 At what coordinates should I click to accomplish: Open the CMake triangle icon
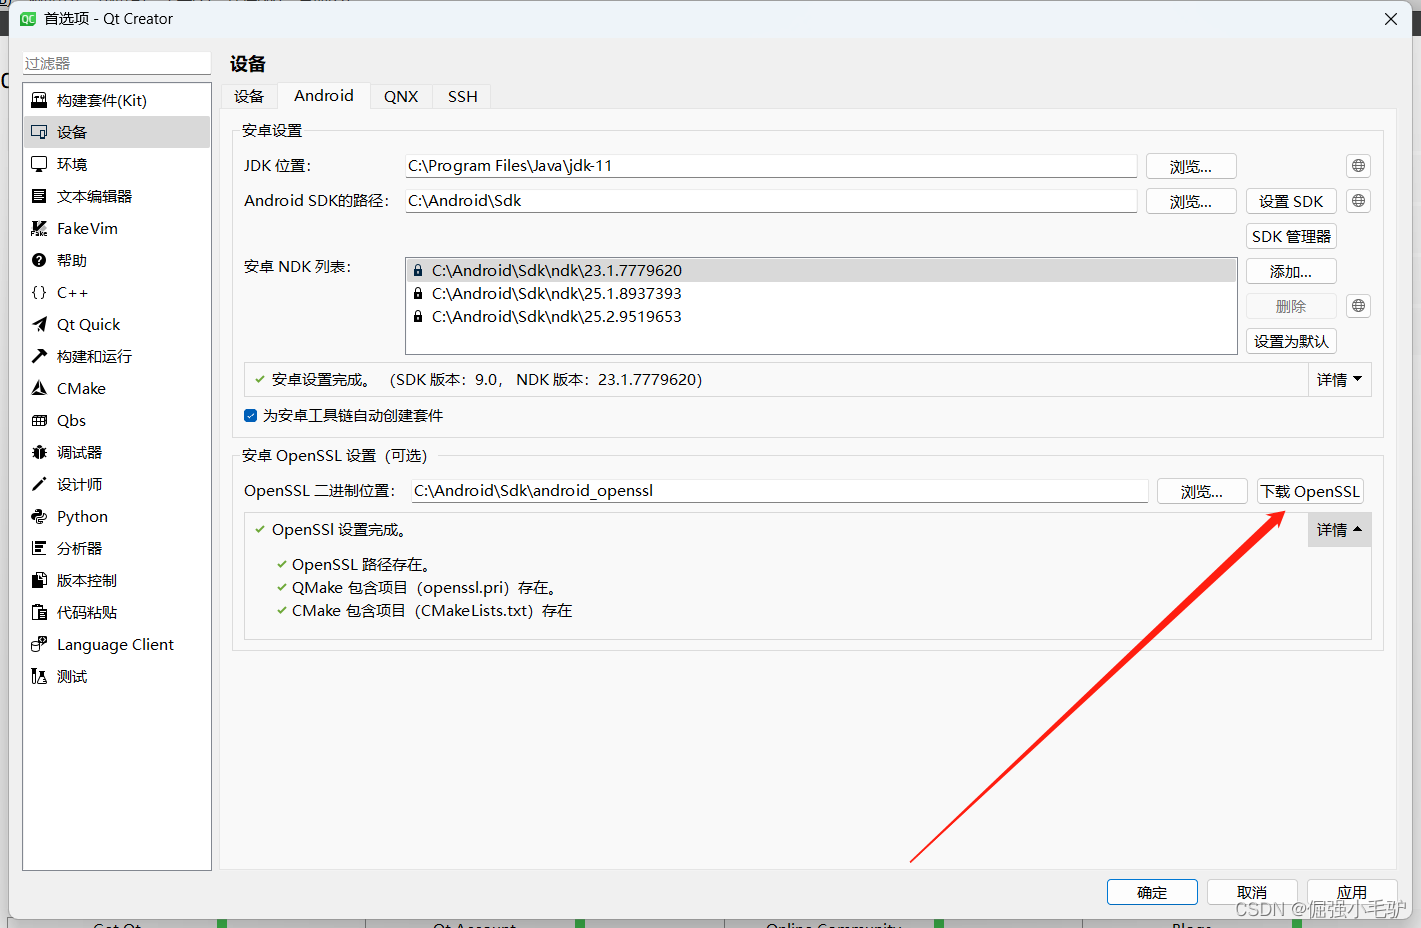pos(39,388)
